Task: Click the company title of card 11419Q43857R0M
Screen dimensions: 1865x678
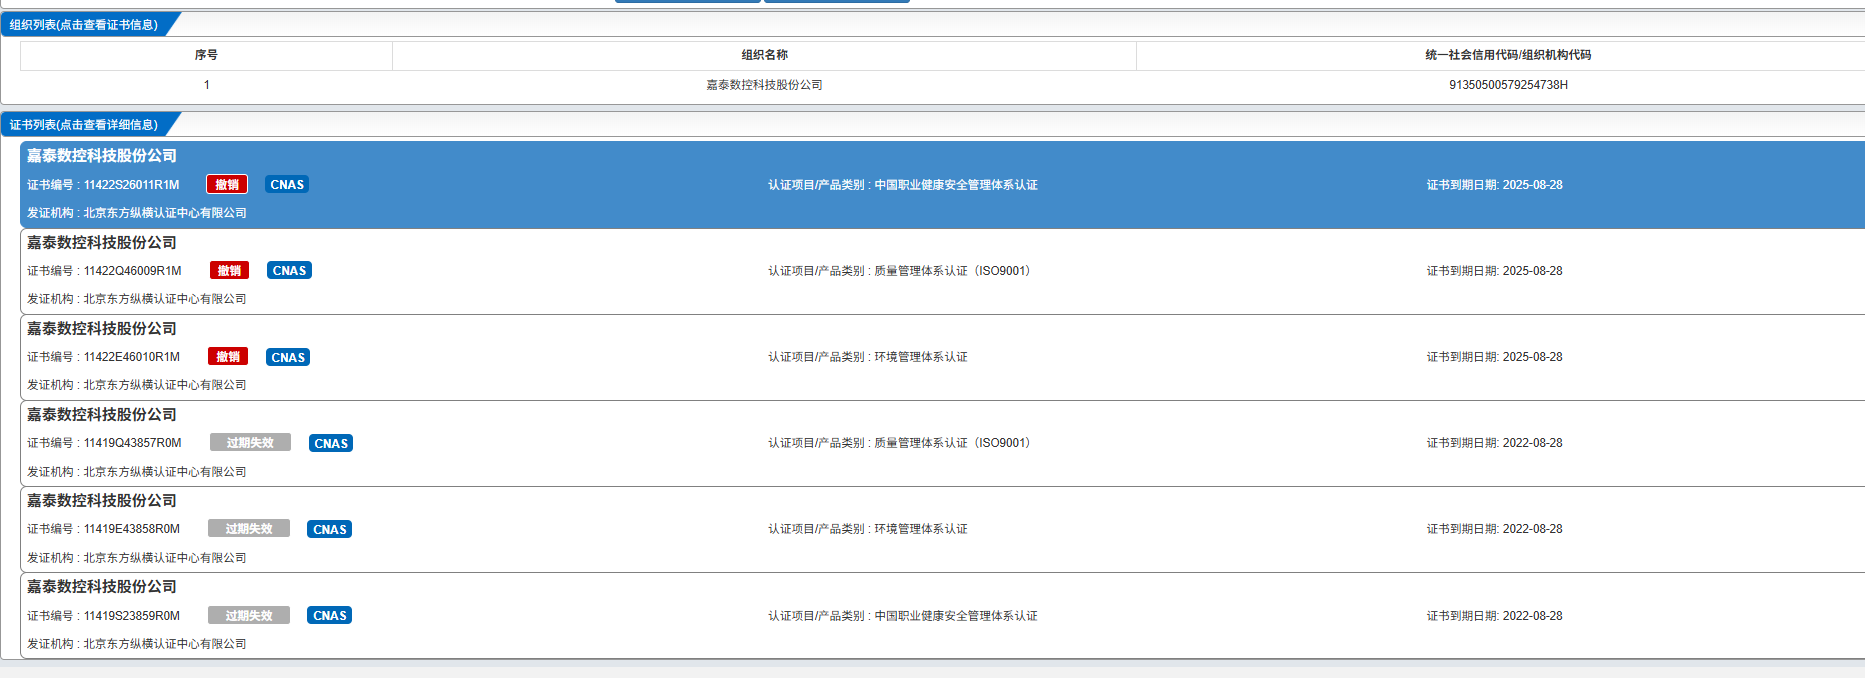Action: coord(102,415)
